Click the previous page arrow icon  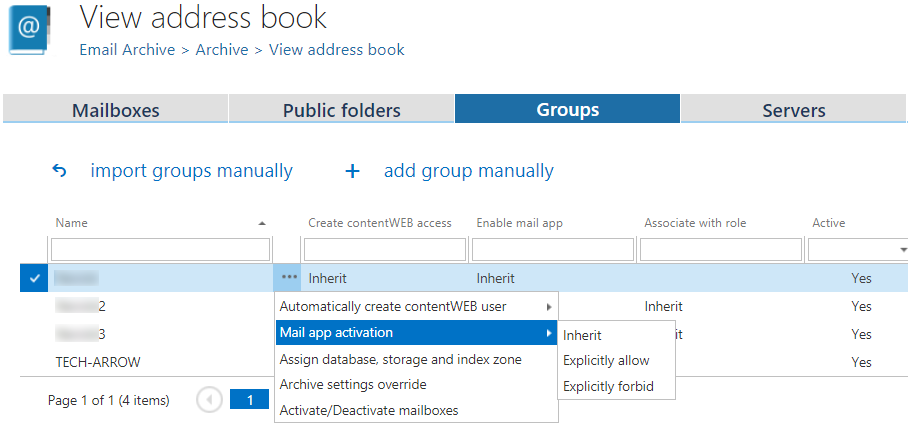pos(209,400)
